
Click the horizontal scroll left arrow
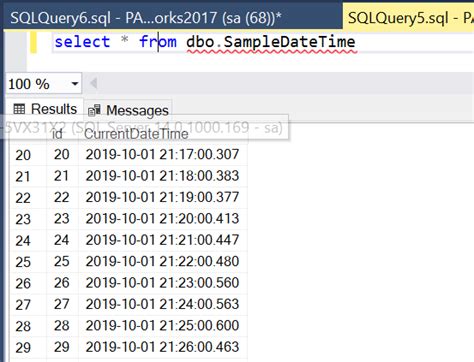[x=94, y=83]
